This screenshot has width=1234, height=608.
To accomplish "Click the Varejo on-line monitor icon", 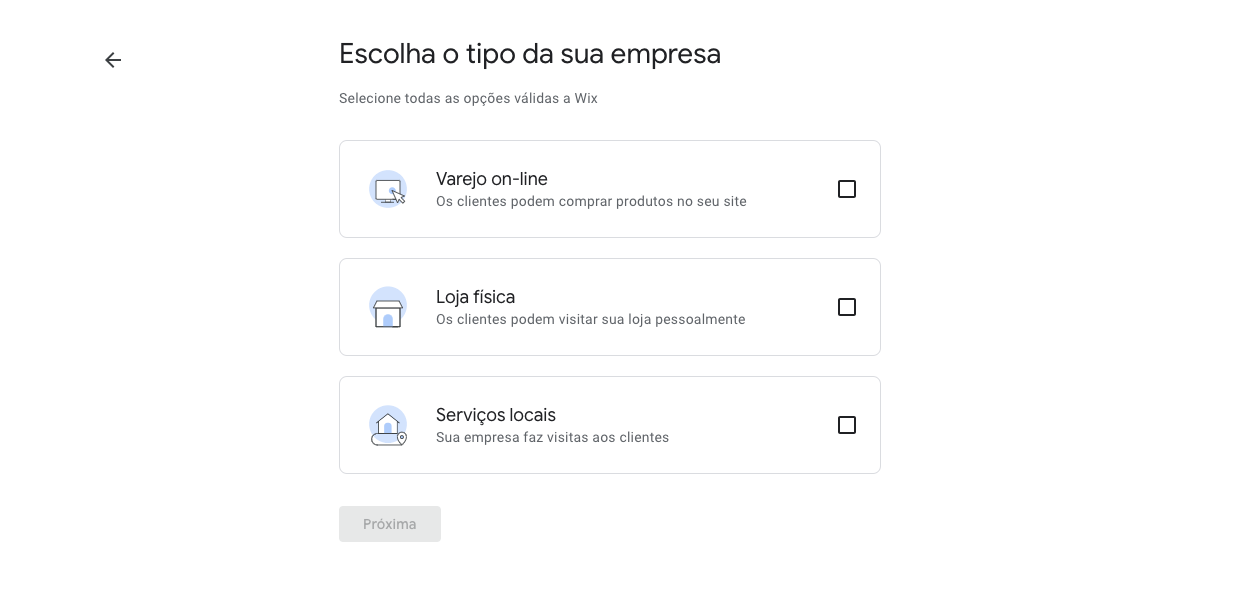I will click(x=388, y=189).
